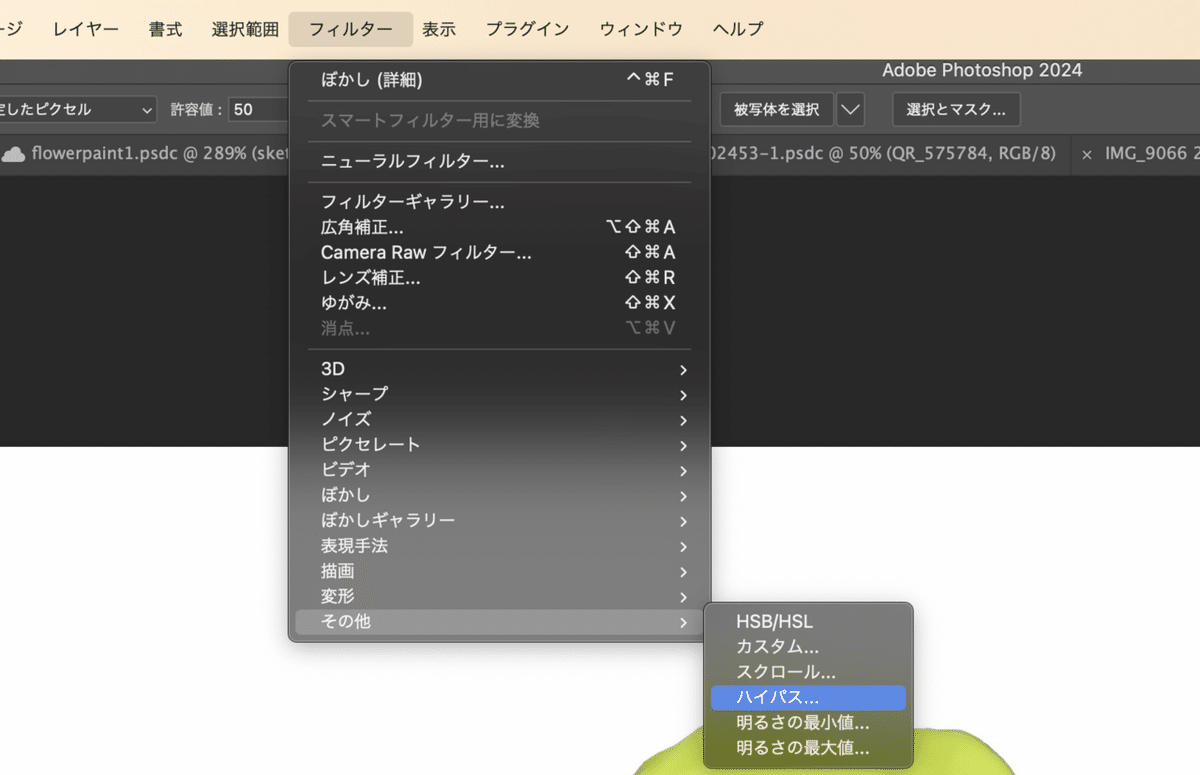Open Camera Raw フィルター...
The width and height of the screenshot is (1200, 775).
click(499, 253)
